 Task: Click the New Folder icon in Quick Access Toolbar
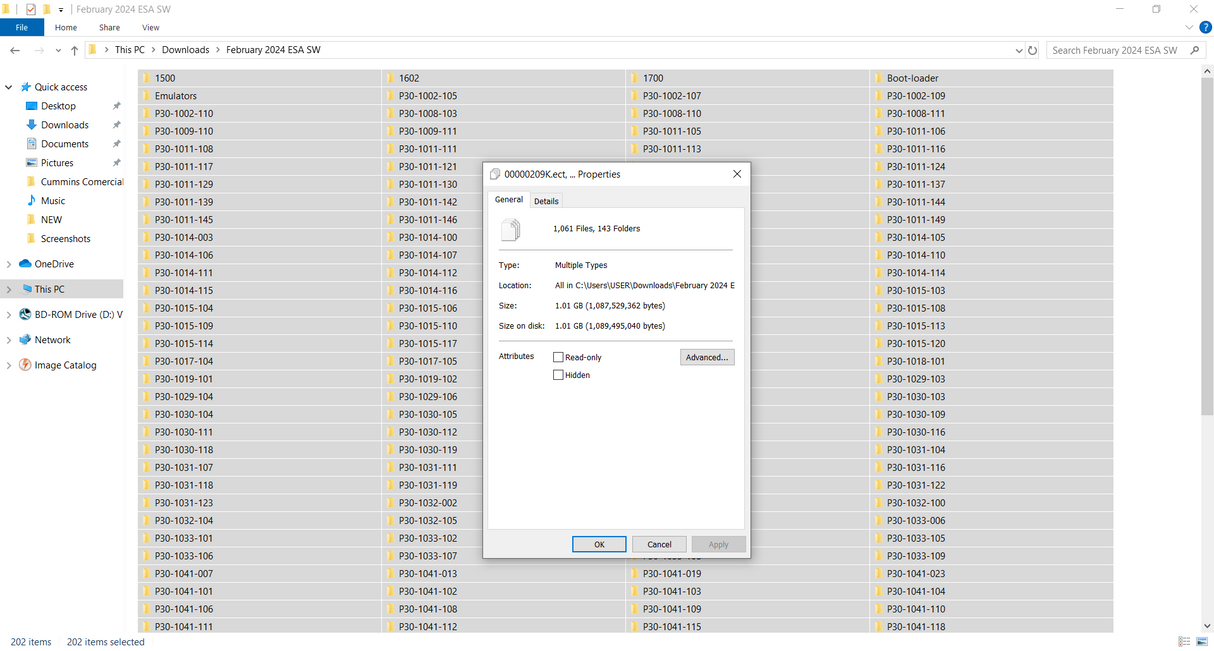47,9
